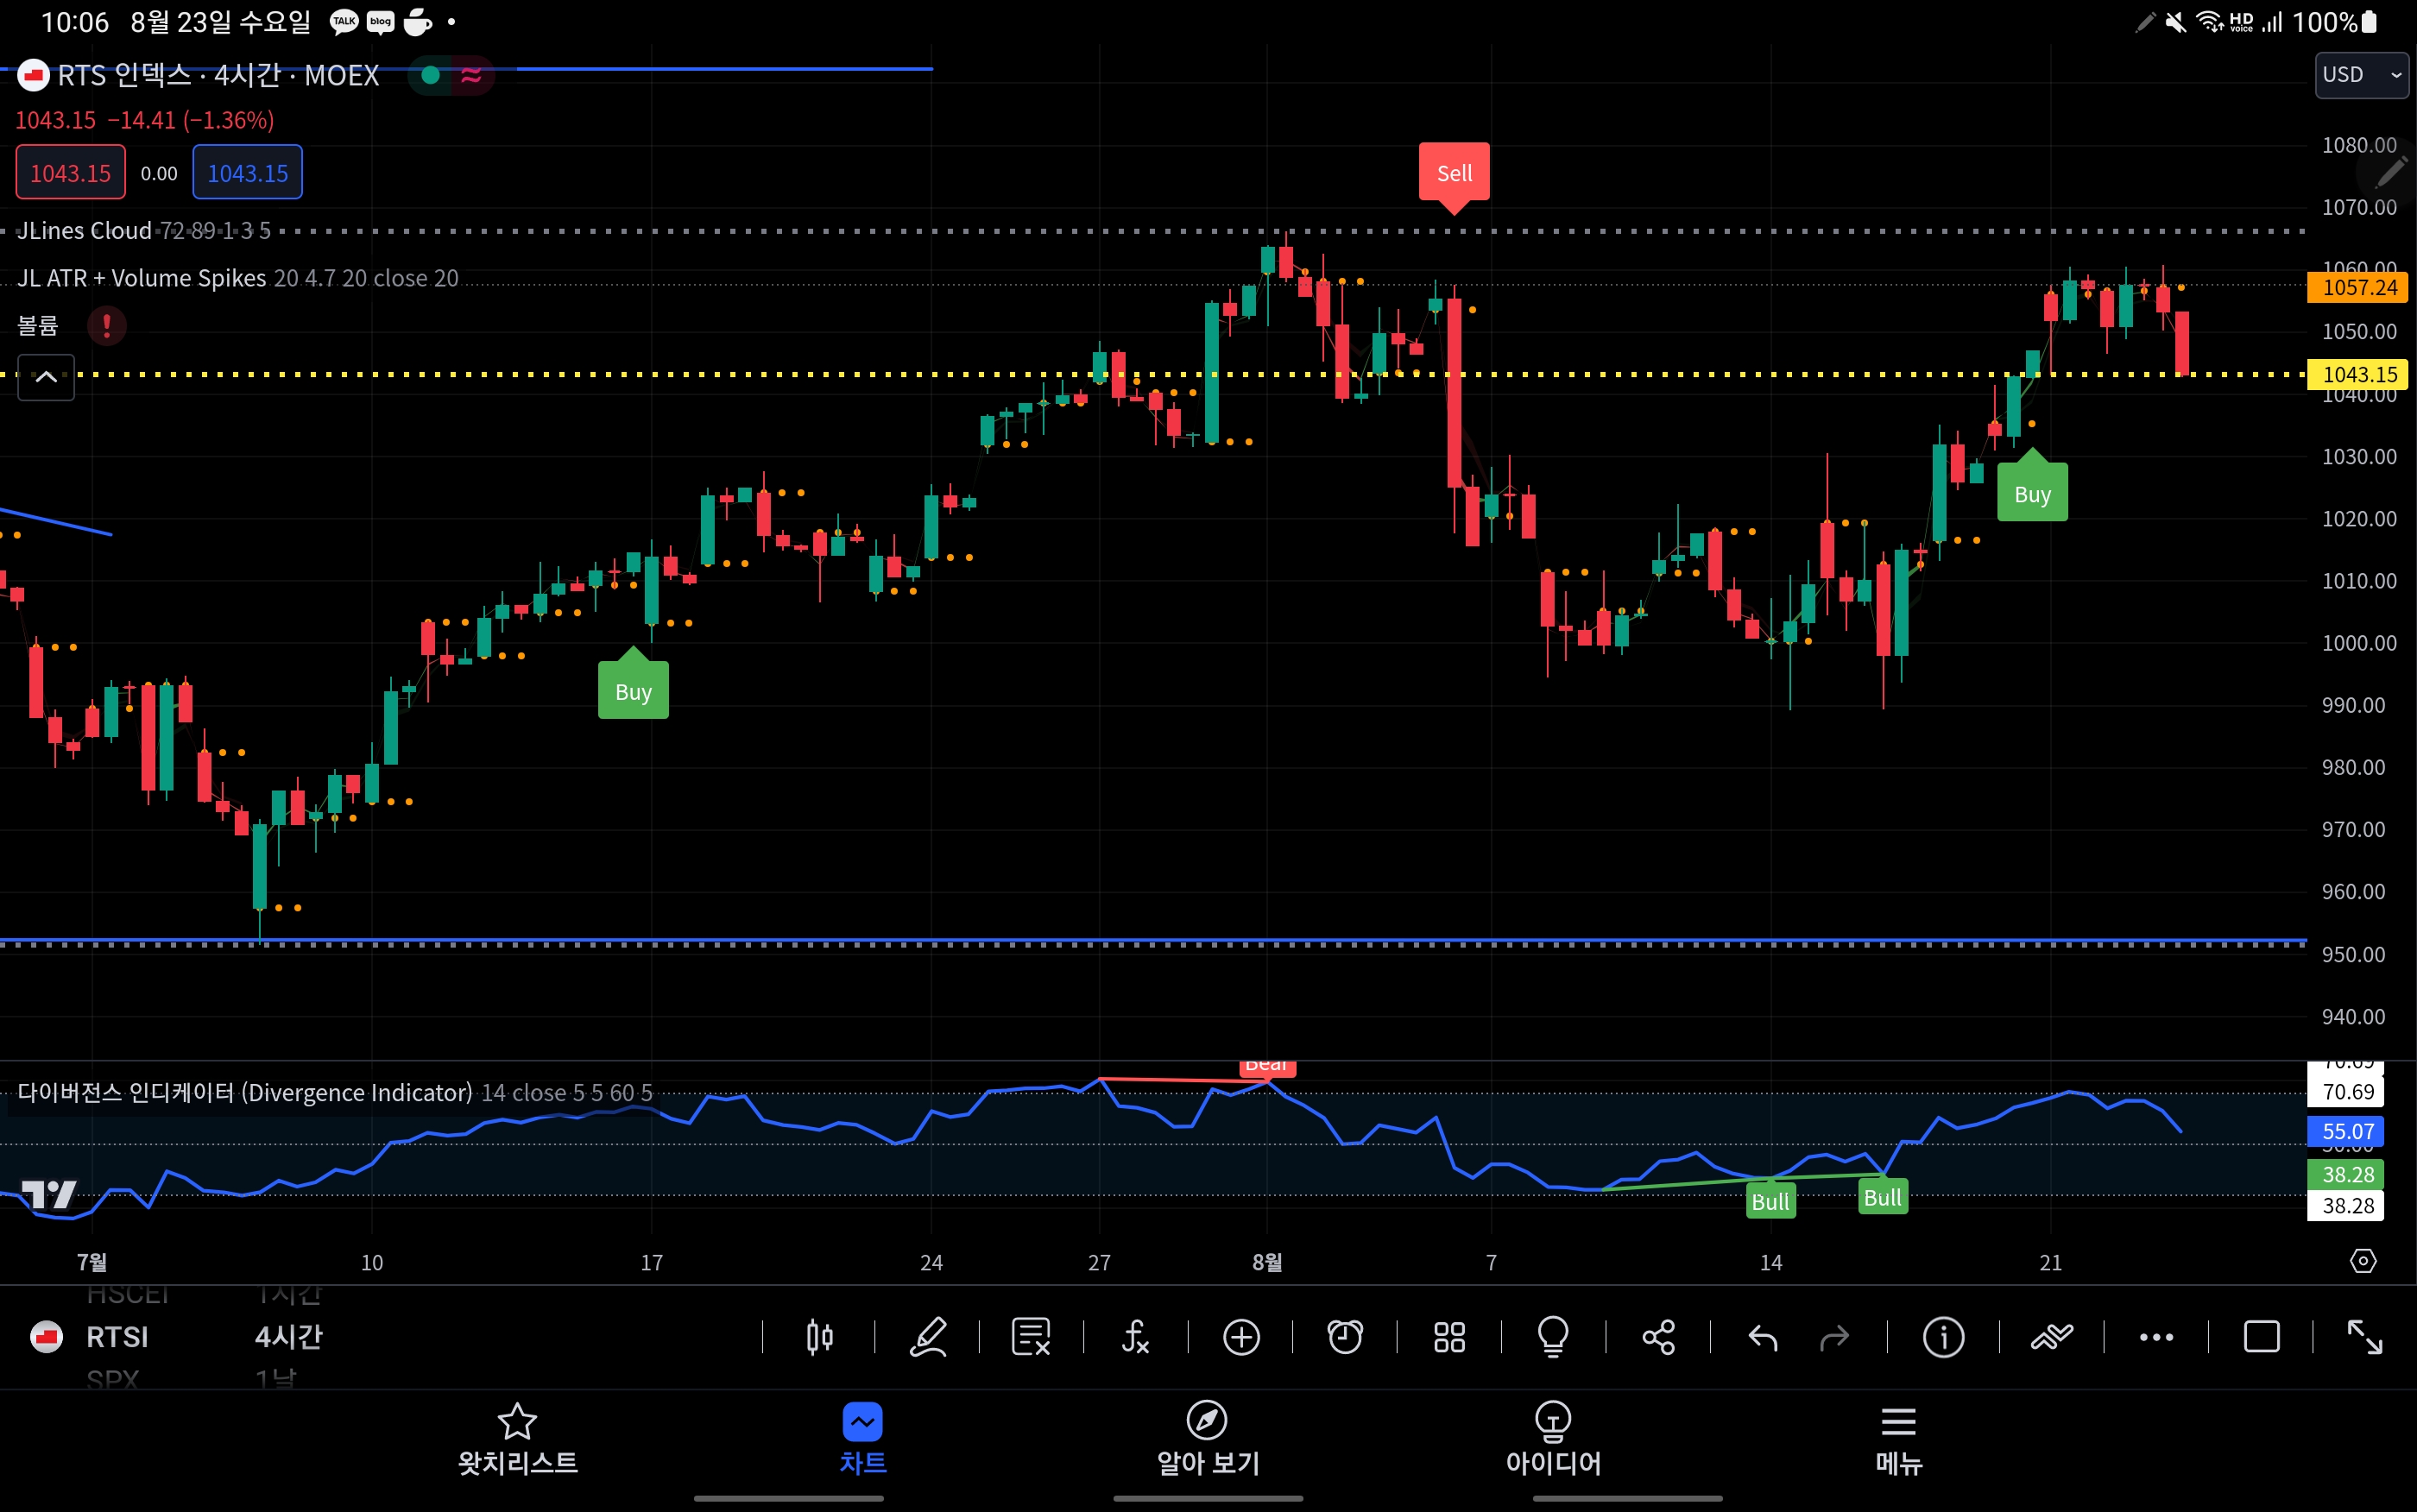The width and height of the screenshot is (2417, 1512).
Task: Open the 4시간 interval picker
Action: 289,1337
